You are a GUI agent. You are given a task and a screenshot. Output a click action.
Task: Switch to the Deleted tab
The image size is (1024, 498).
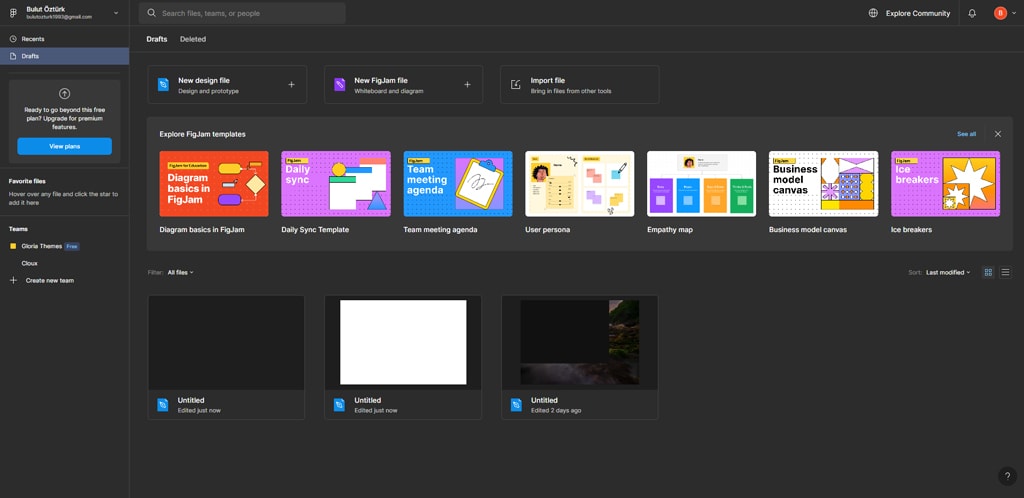(193, 39)
